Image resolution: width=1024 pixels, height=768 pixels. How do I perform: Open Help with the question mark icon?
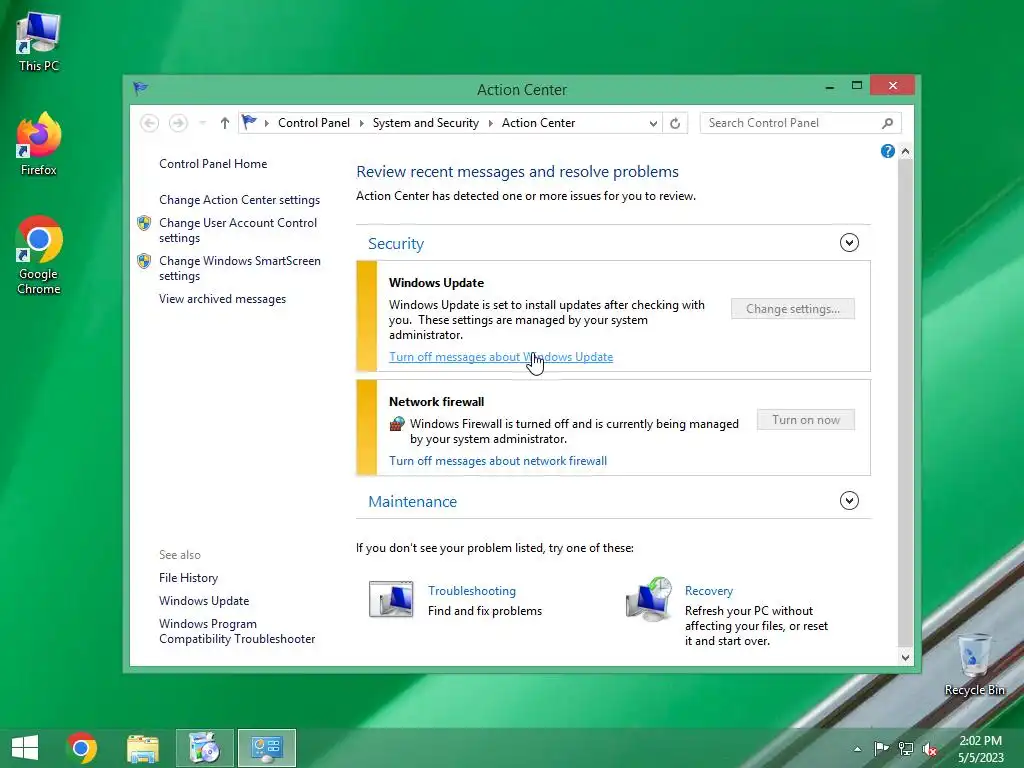point(888,152)
